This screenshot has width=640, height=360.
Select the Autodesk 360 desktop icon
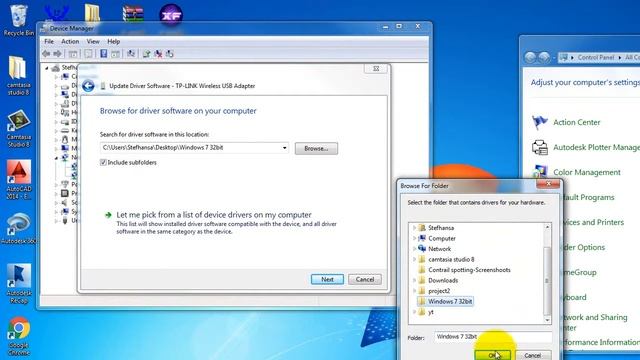[18, 229]
